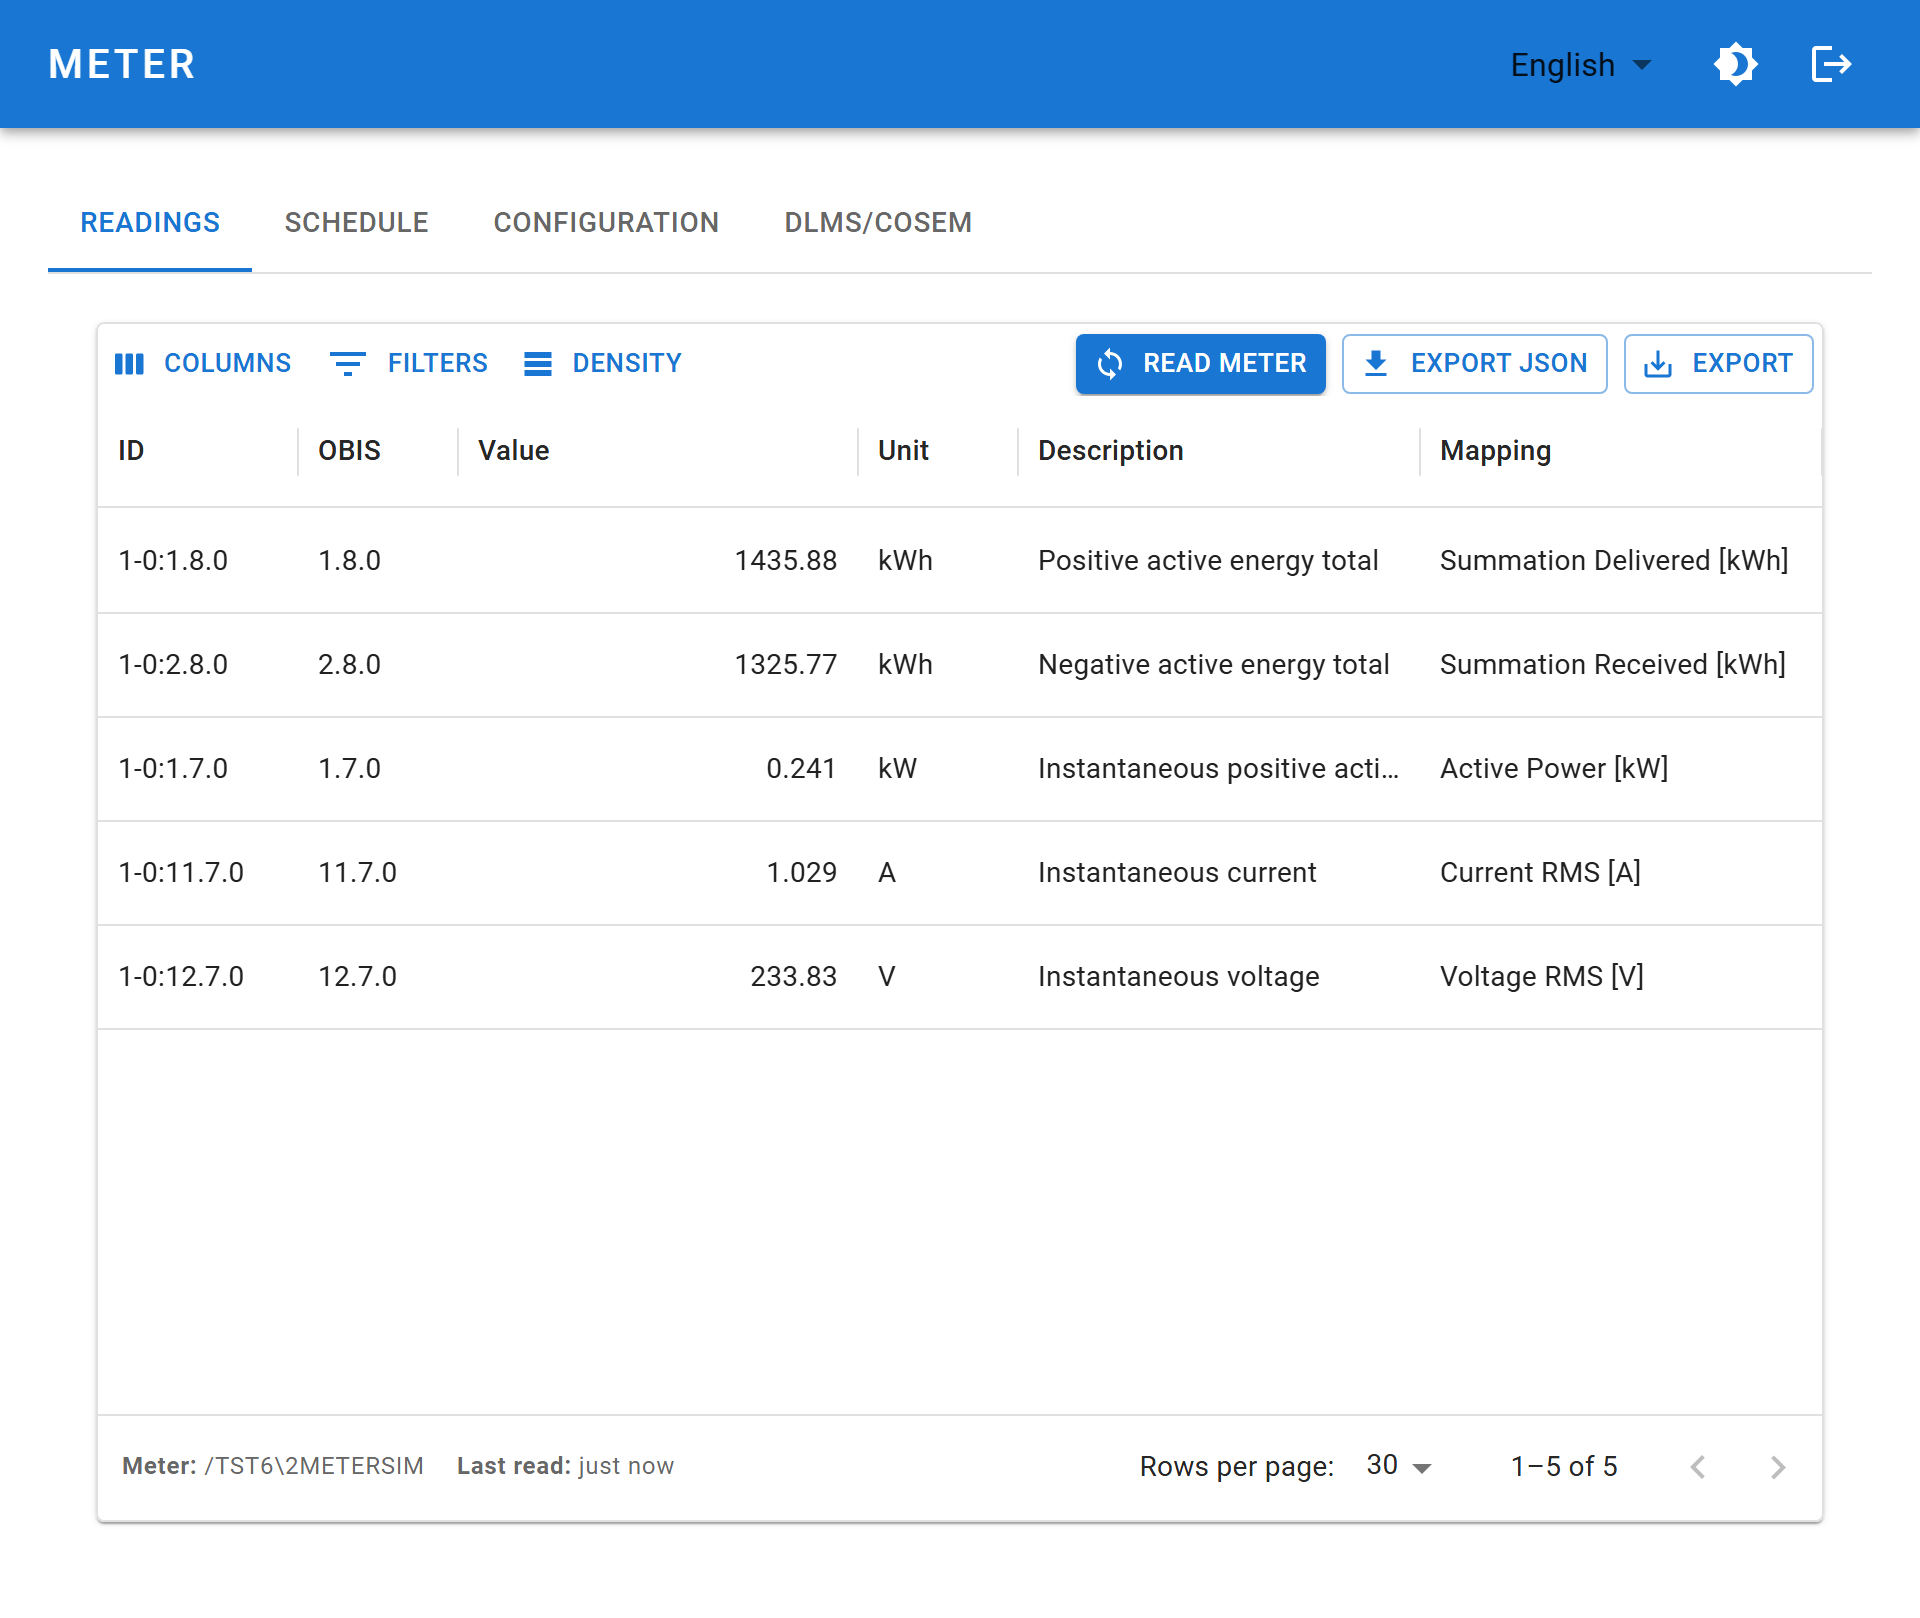Go to the previous page arrow
The height and width of the screenshot is (1618, 1920).
pos(1698,1467)
